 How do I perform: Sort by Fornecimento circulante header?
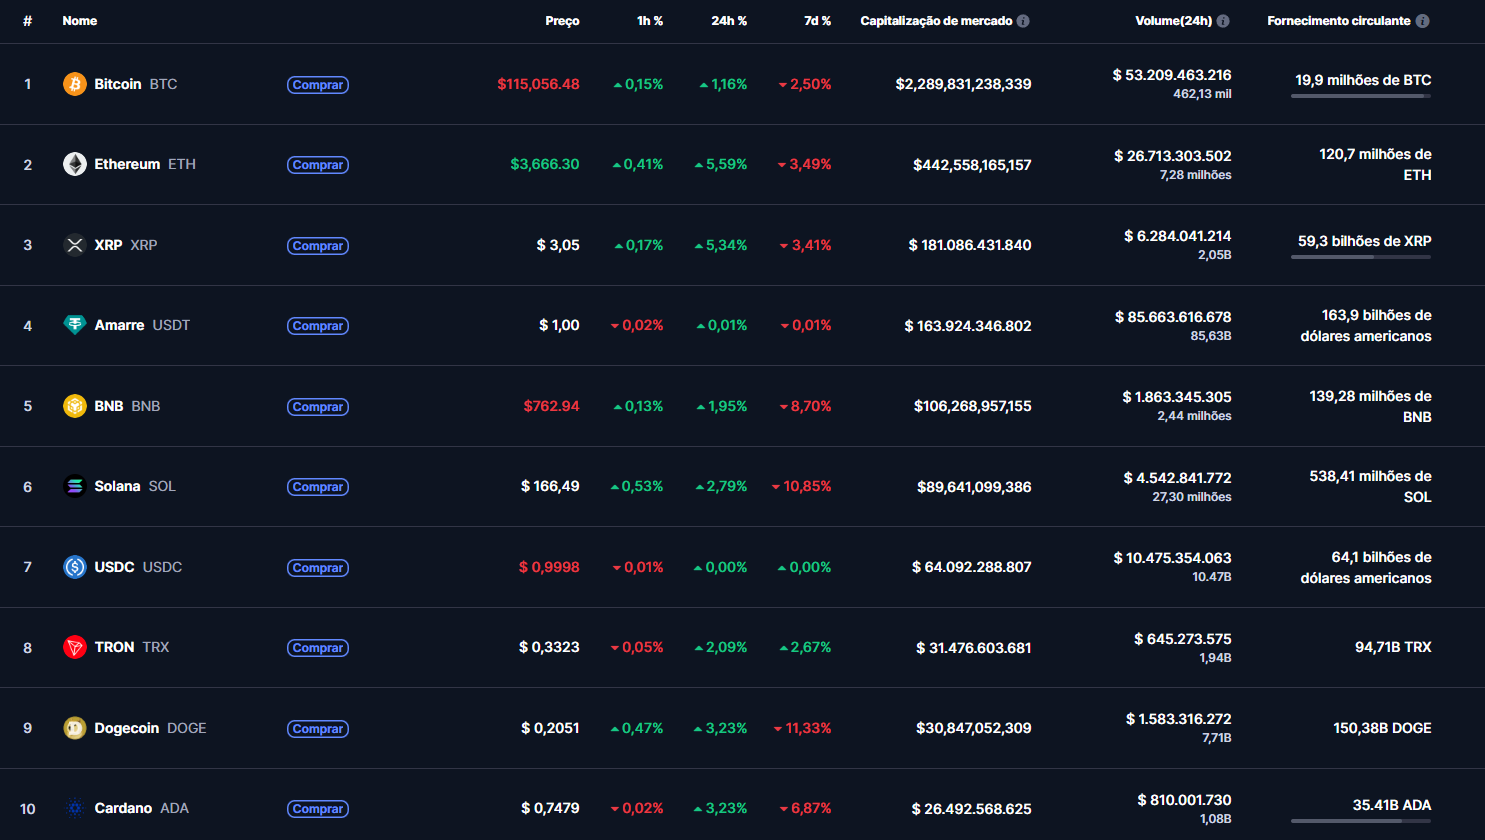click(1339, 21)
